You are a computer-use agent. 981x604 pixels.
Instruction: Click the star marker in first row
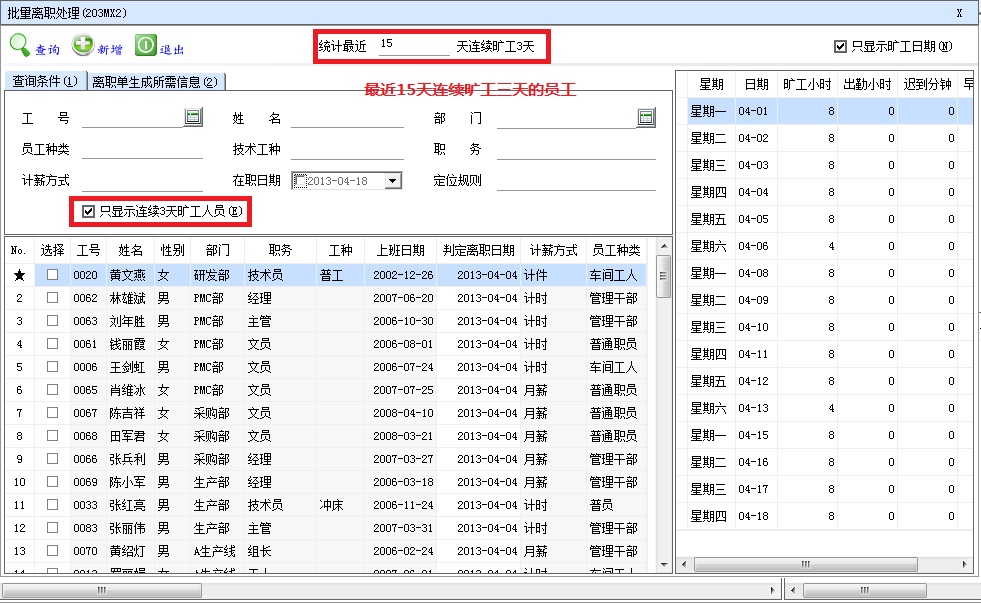pos(19,275)
